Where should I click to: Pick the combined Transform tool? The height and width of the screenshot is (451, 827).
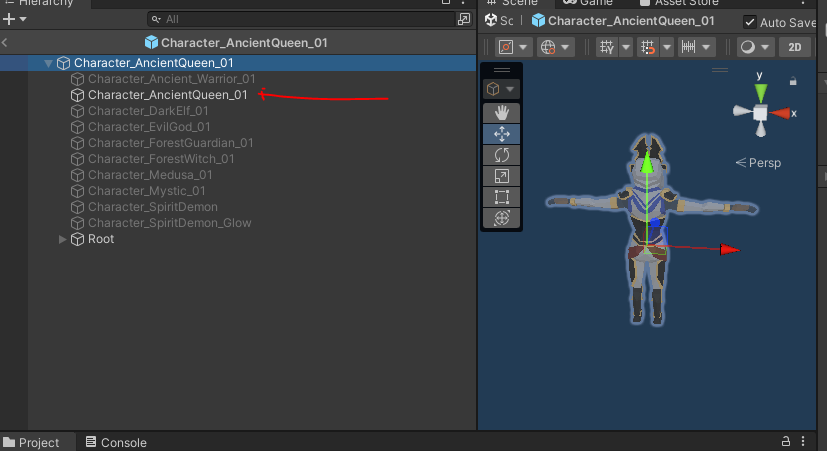coord(502,218)
